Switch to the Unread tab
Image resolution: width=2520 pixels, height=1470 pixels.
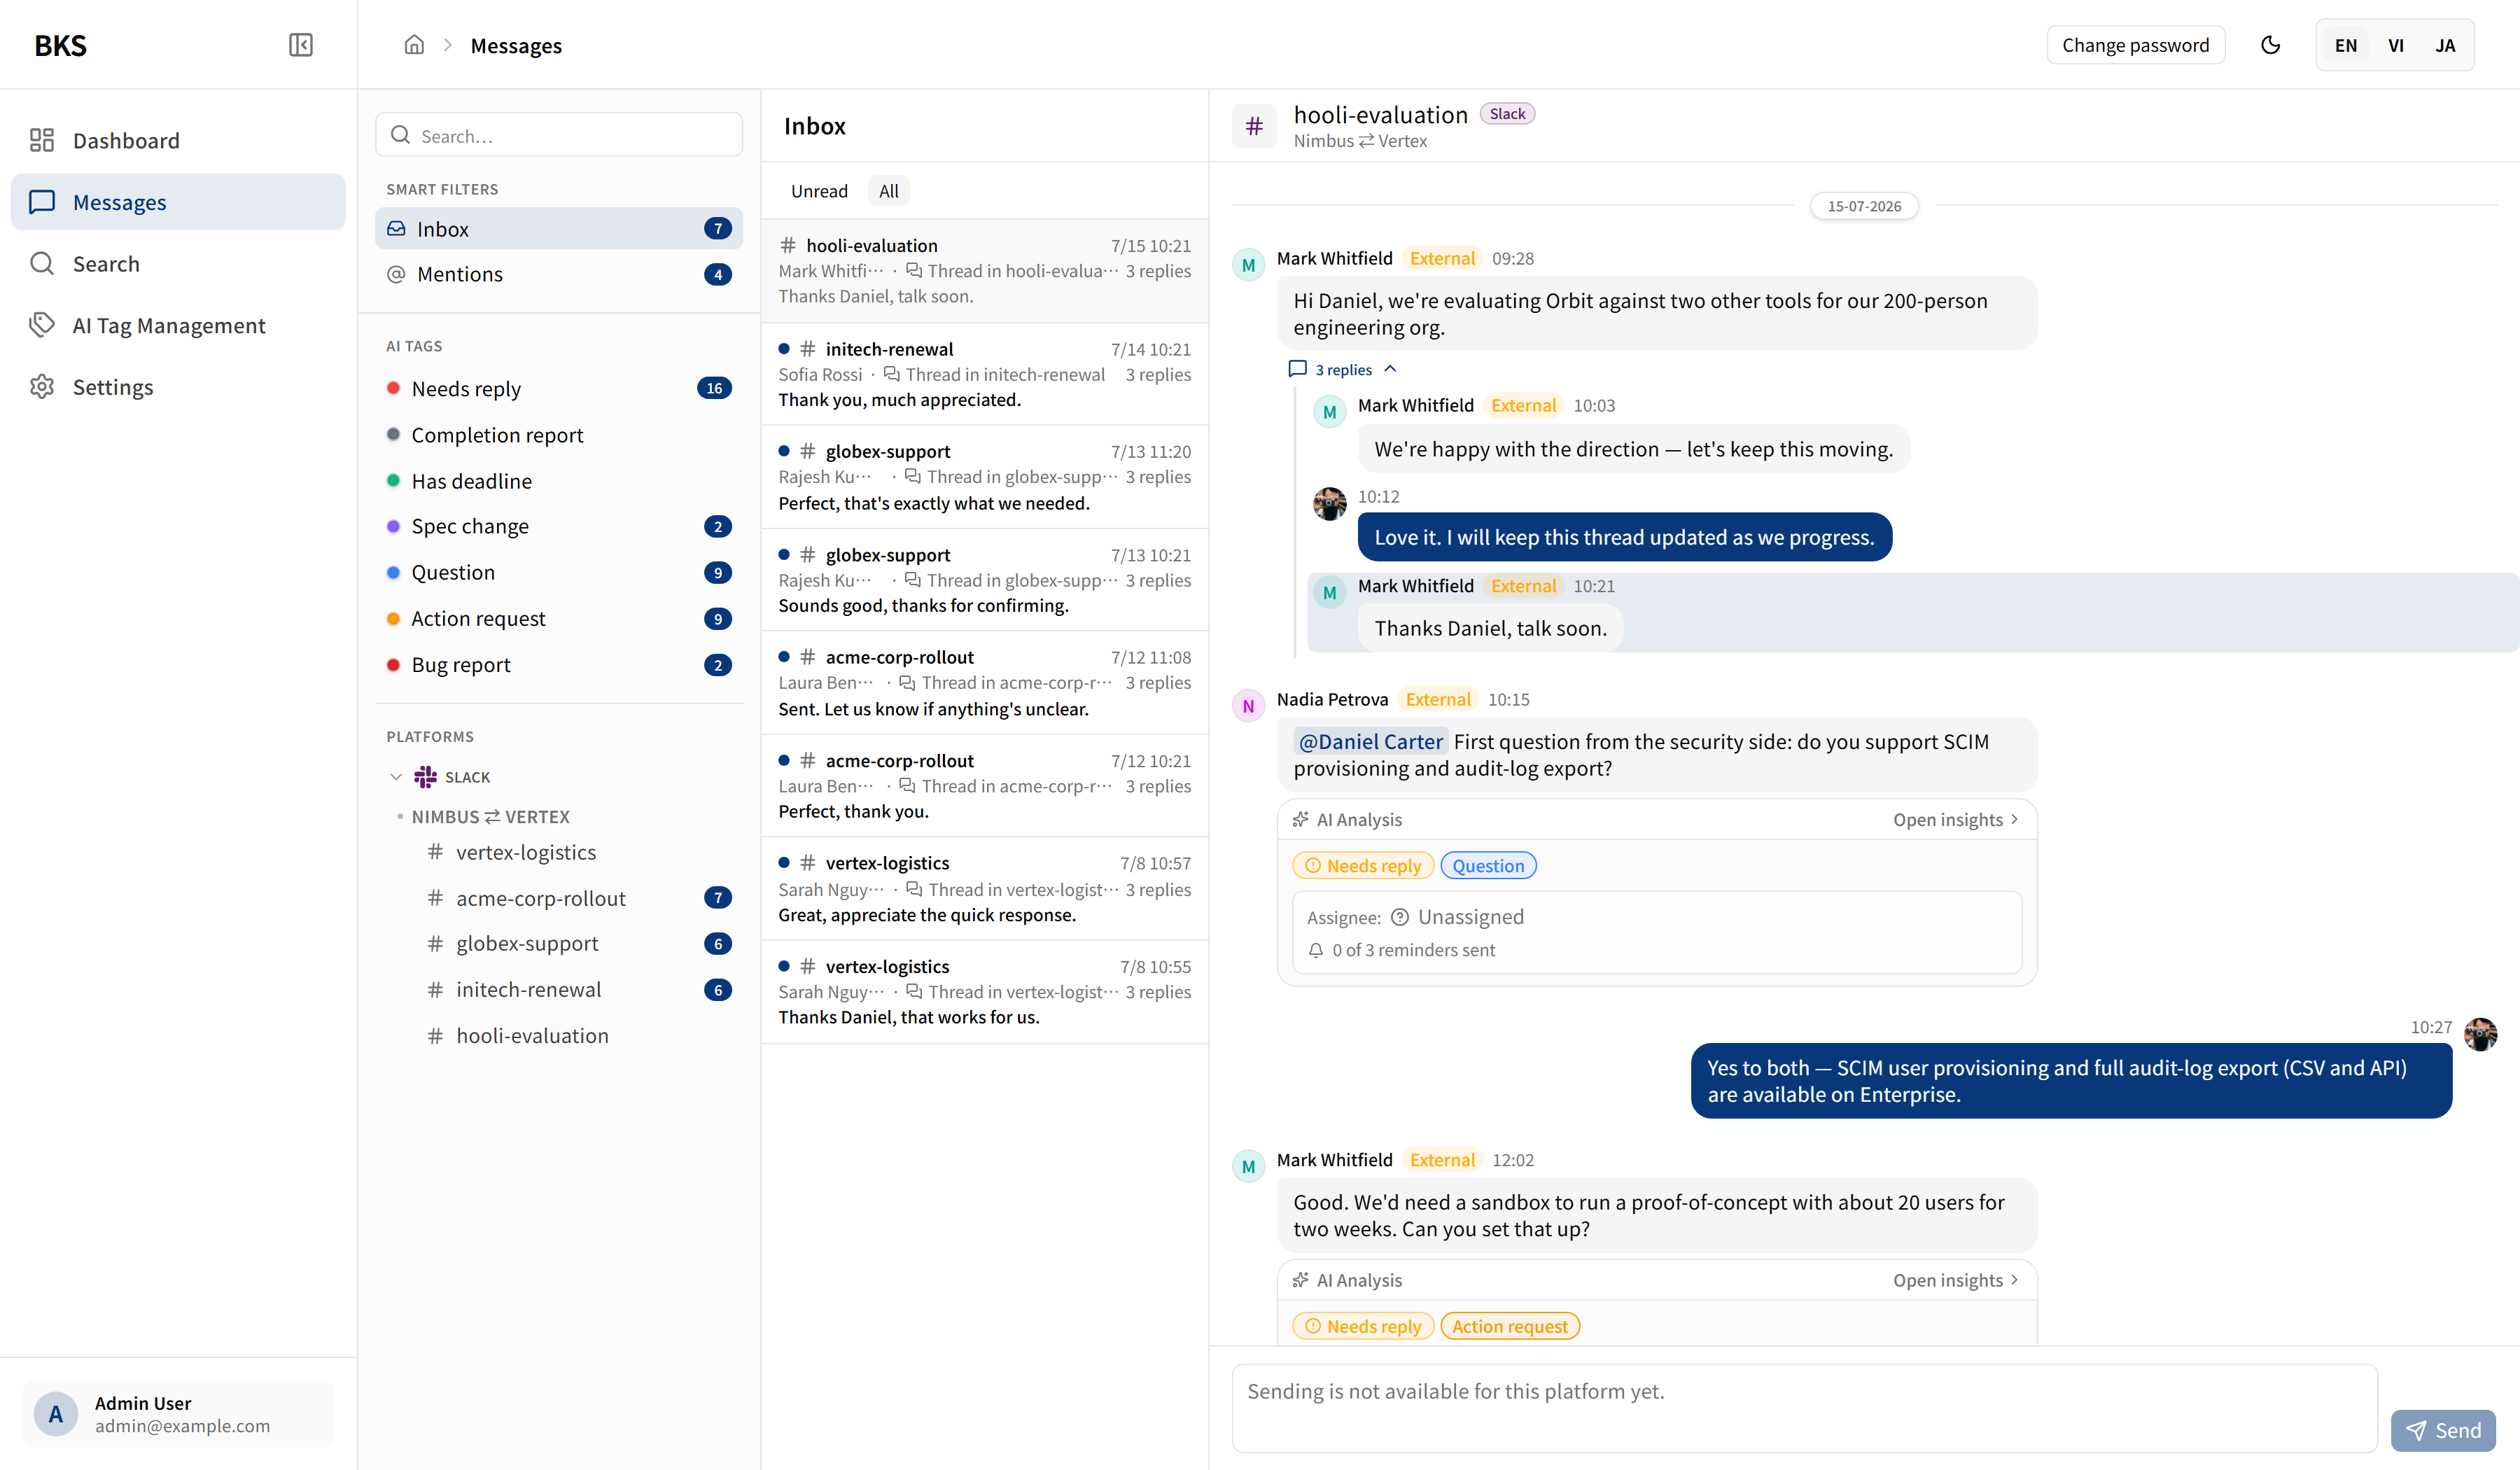pos(819,191)
